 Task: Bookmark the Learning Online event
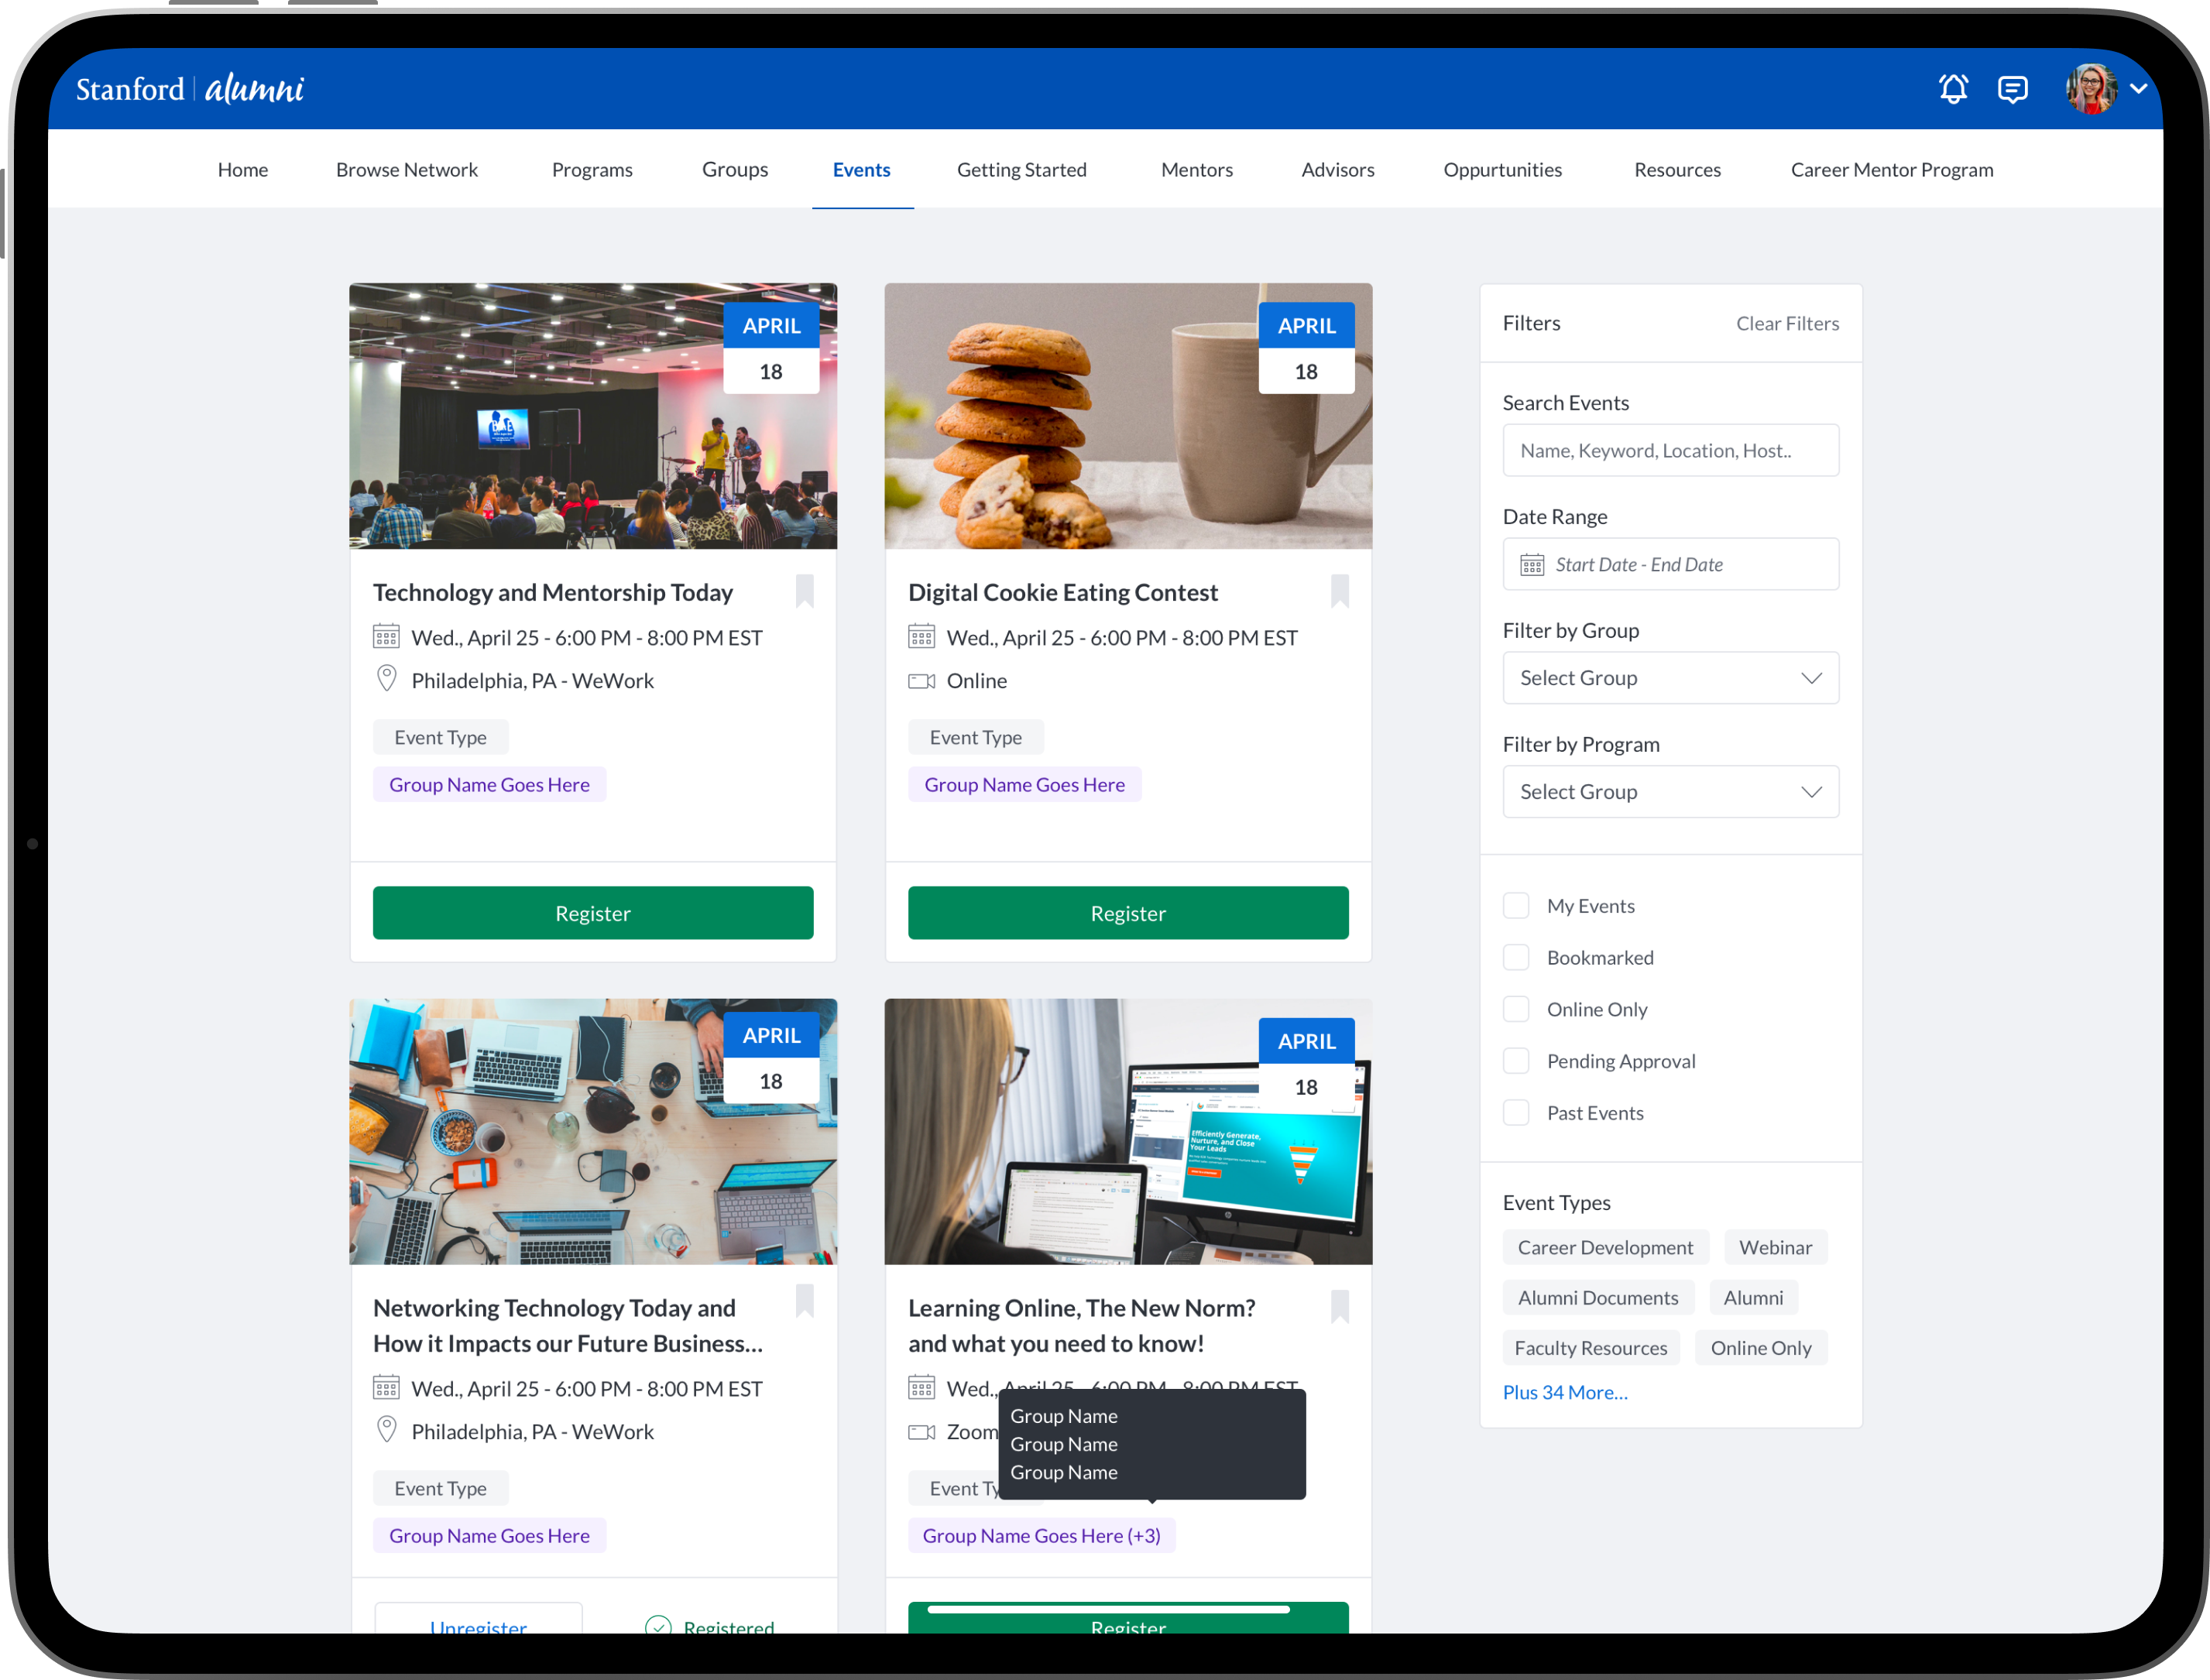(x=1340, y=1306)
